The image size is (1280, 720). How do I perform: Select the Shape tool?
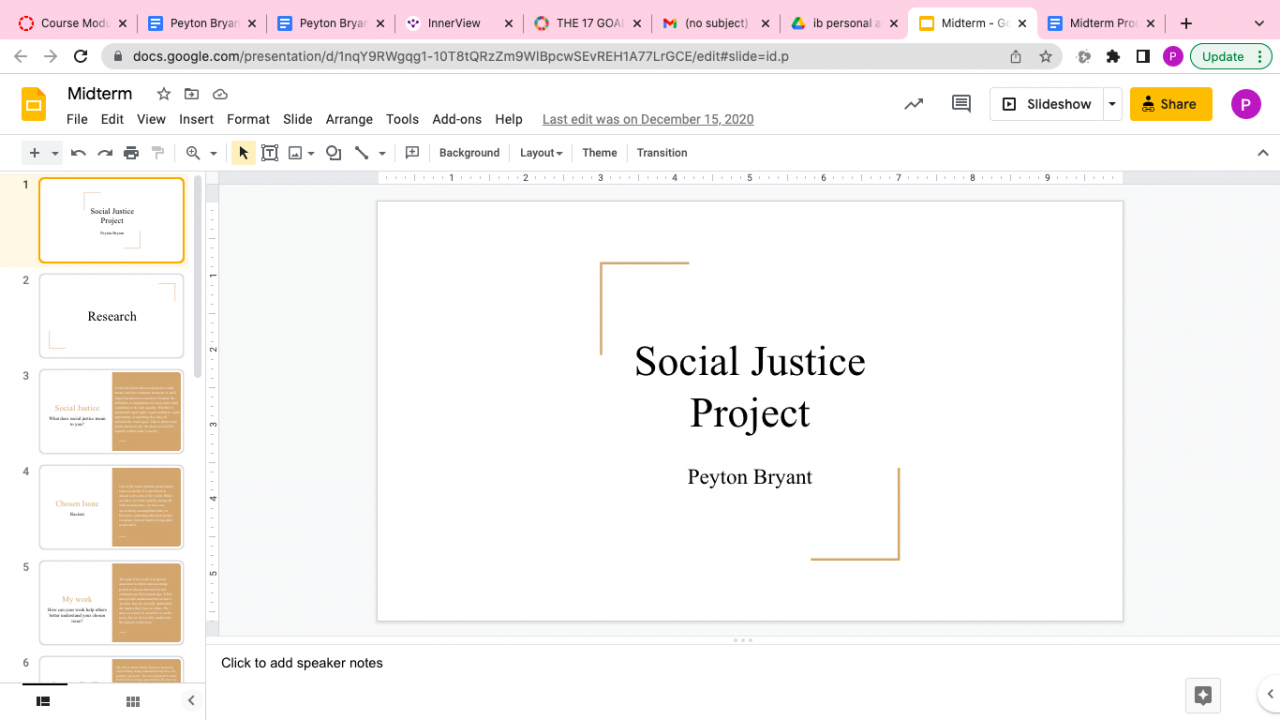click(334, 153)
